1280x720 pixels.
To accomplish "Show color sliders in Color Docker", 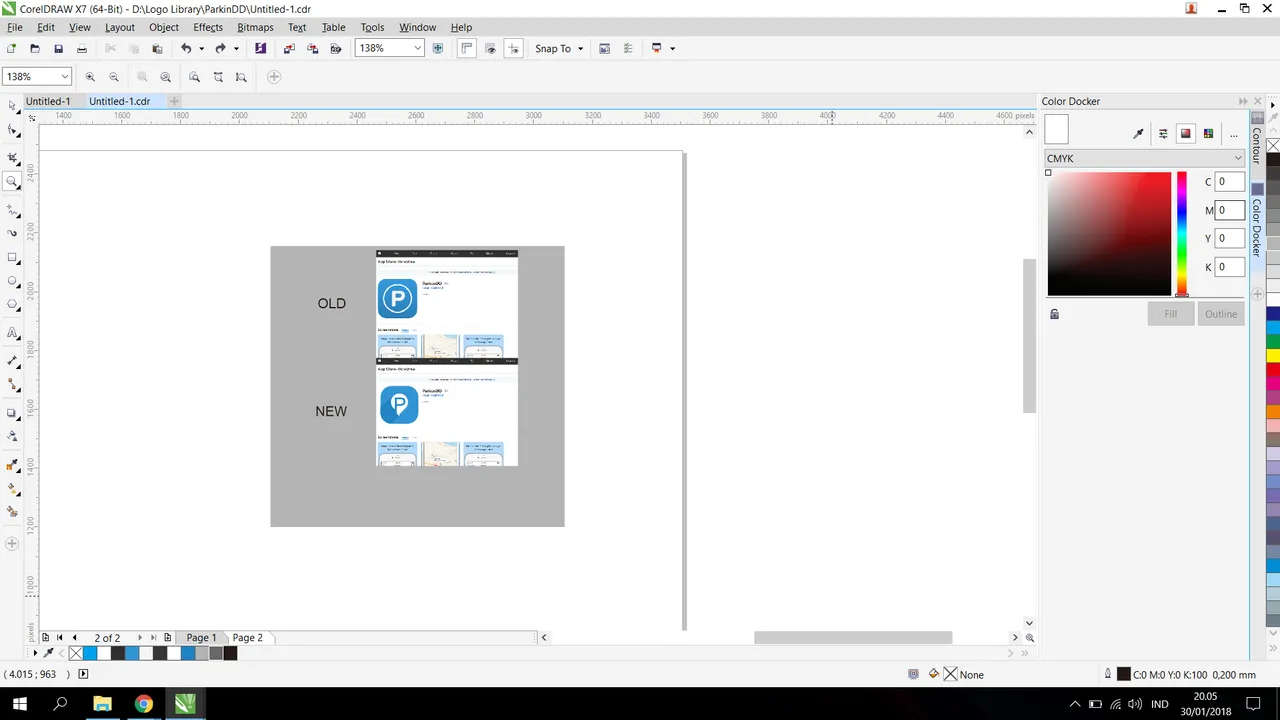I will pos(1163,133).
